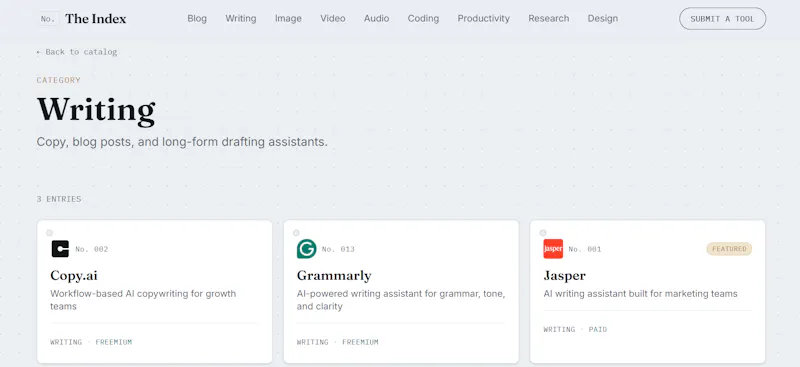Click the Grammarly green G logo

307,249
